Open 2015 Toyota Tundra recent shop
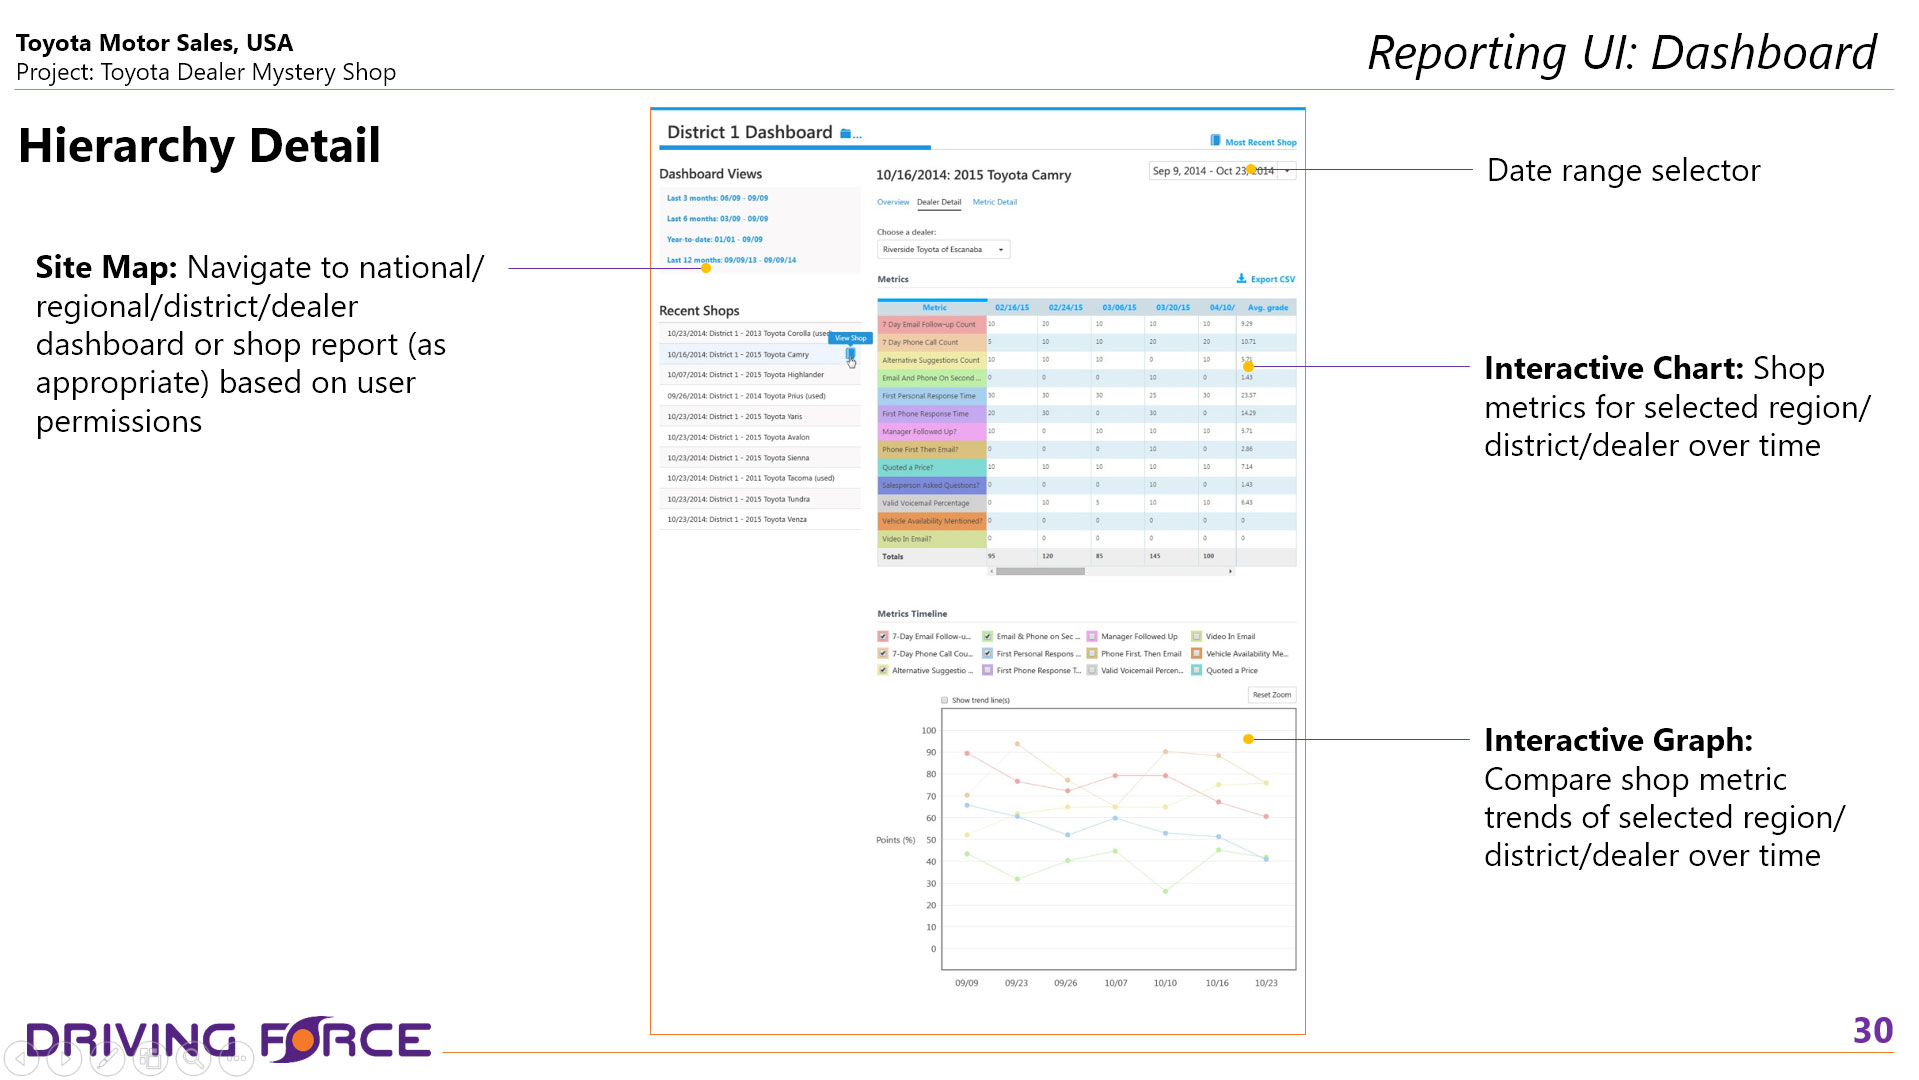Image resolution: width=1919 pixels, height=1080 pixels. [759, 499]
